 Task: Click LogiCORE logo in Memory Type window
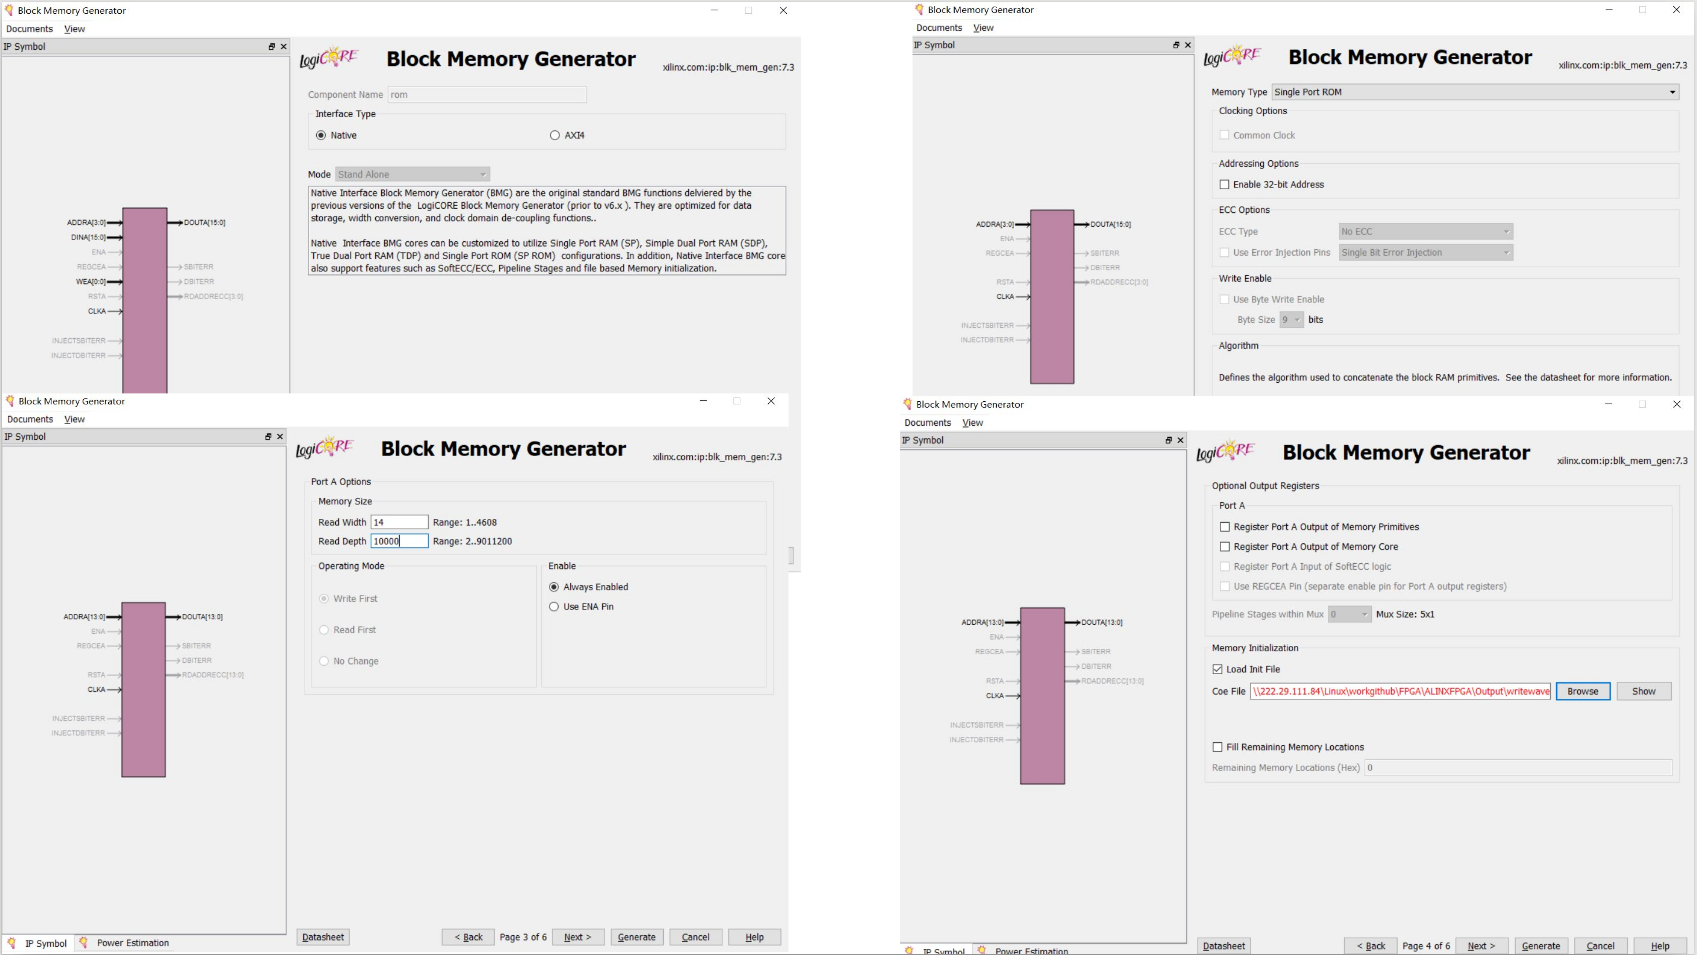1232,56
